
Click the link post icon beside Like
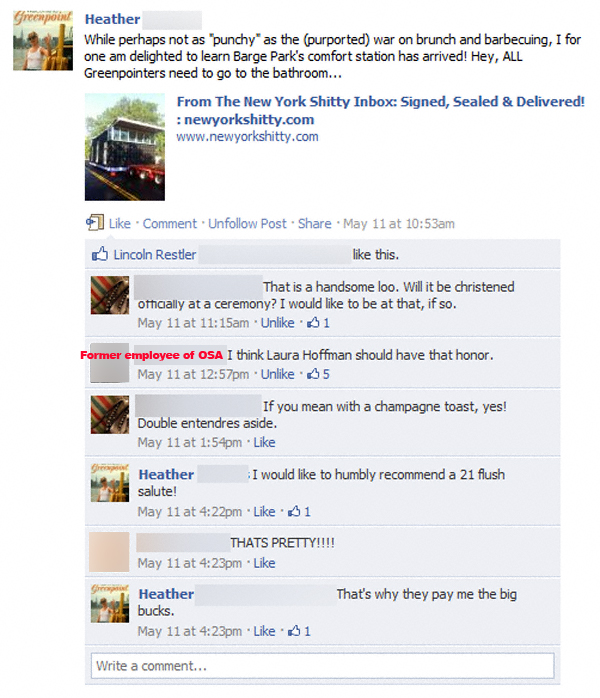click(x=95, y=222)
